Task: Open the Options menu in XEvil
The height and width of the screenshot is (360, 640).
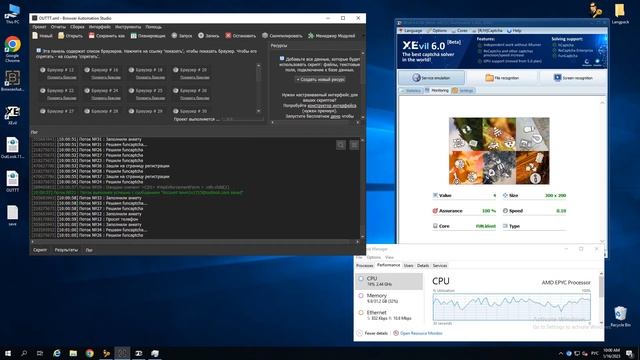Action: pos(437,31)
